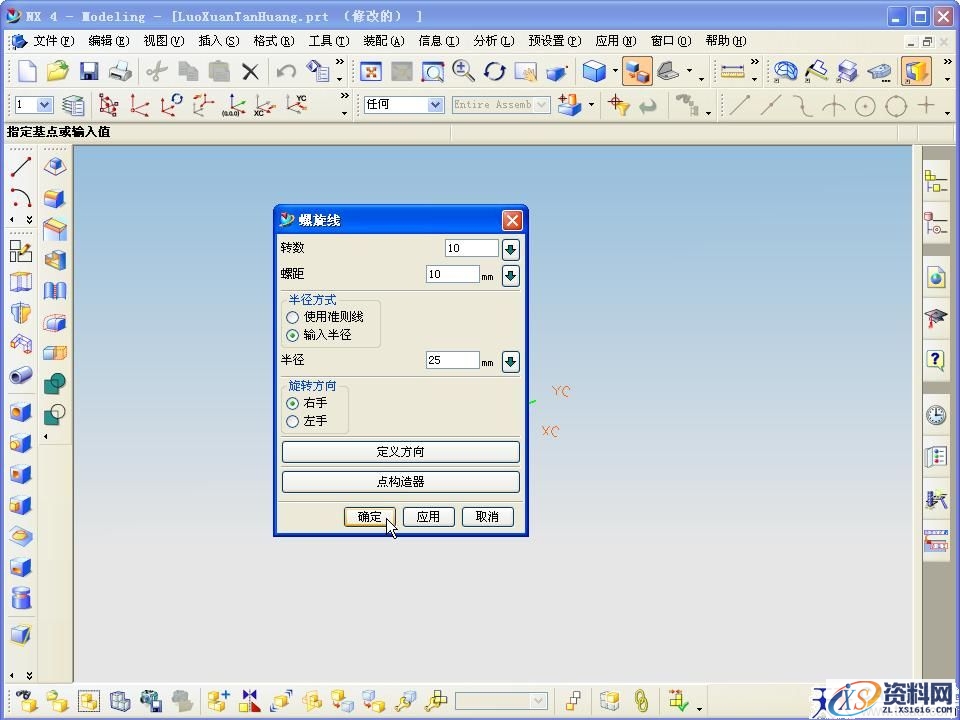Screen dimensions: 960x720
Task: Choose 左手 rotation direction
Action: (293, 421)
